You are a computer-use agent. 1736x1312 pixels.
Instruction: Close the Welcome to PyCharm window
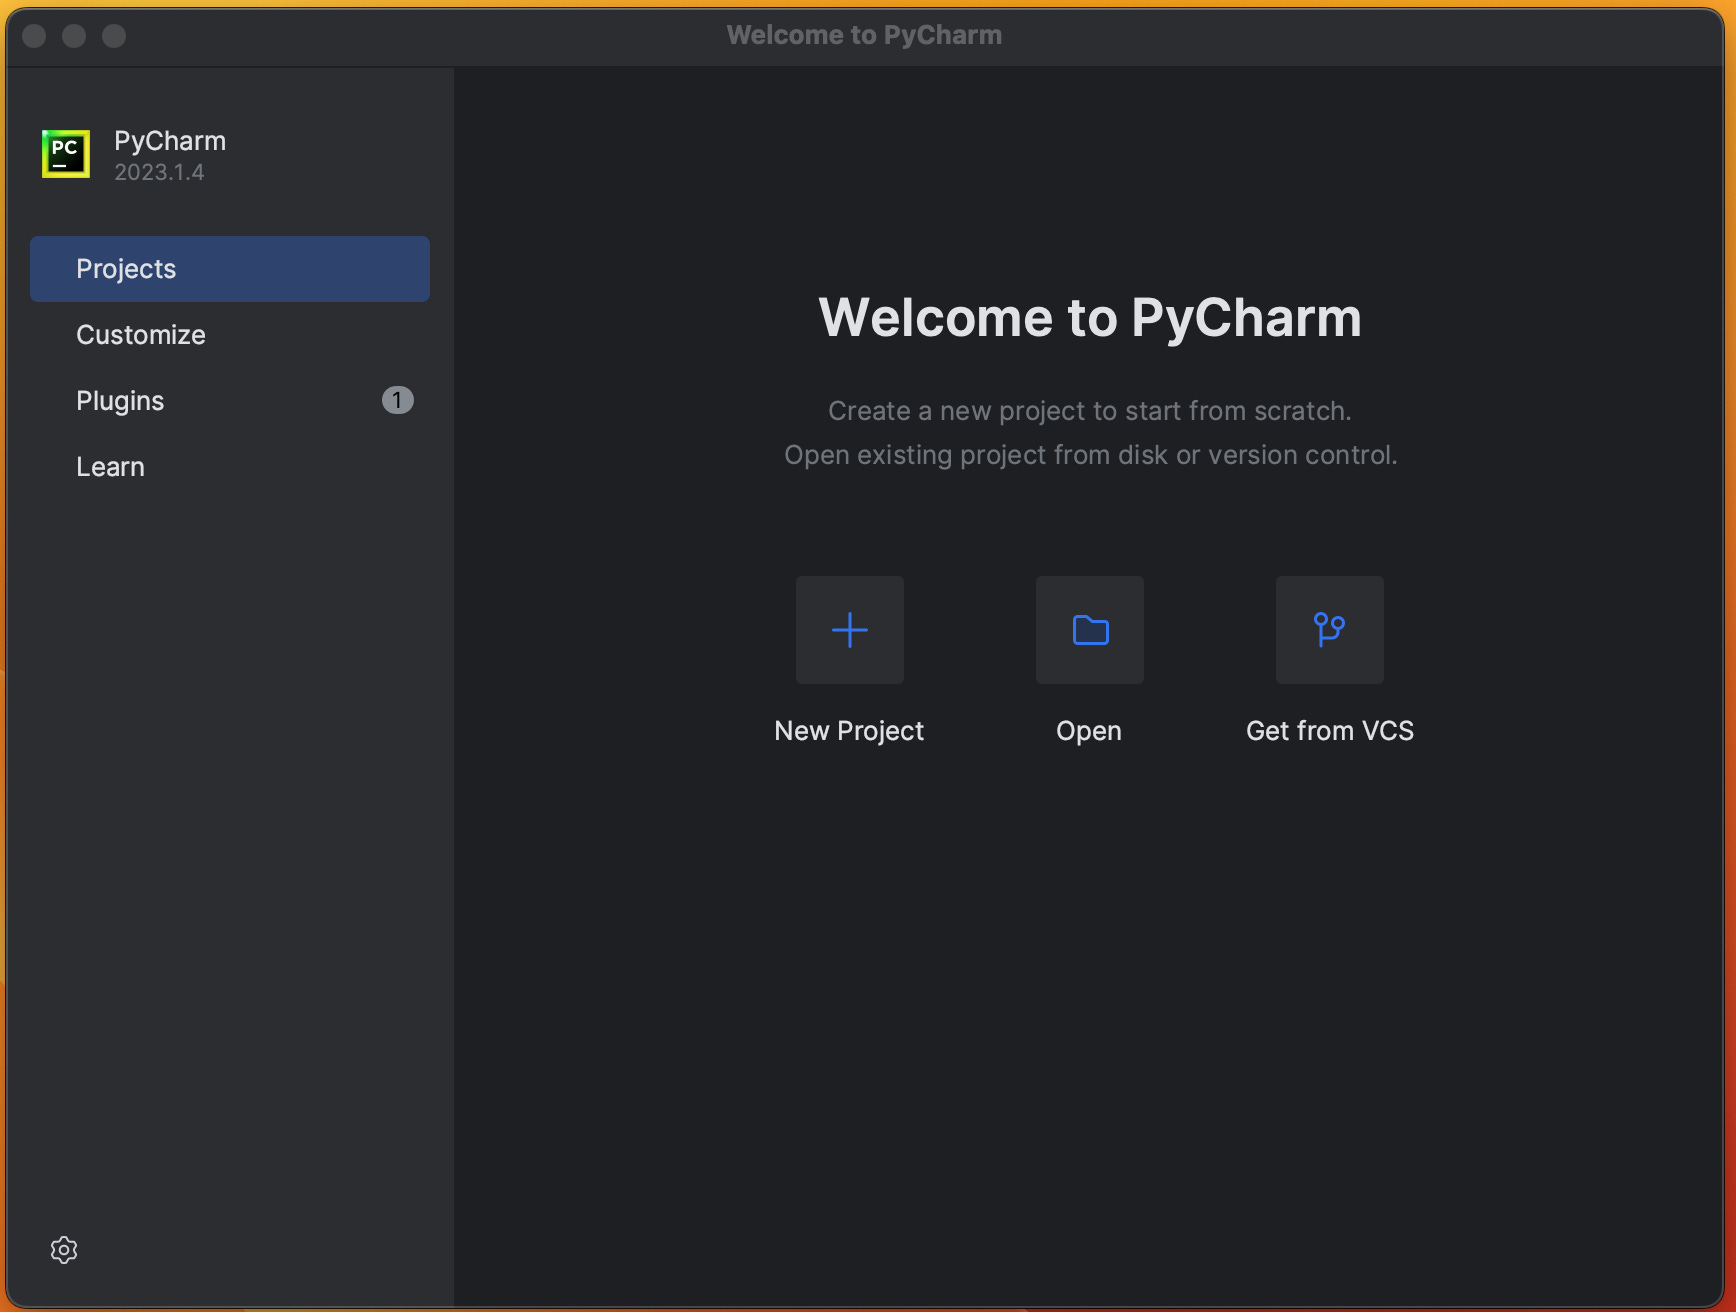pos(34,36)
